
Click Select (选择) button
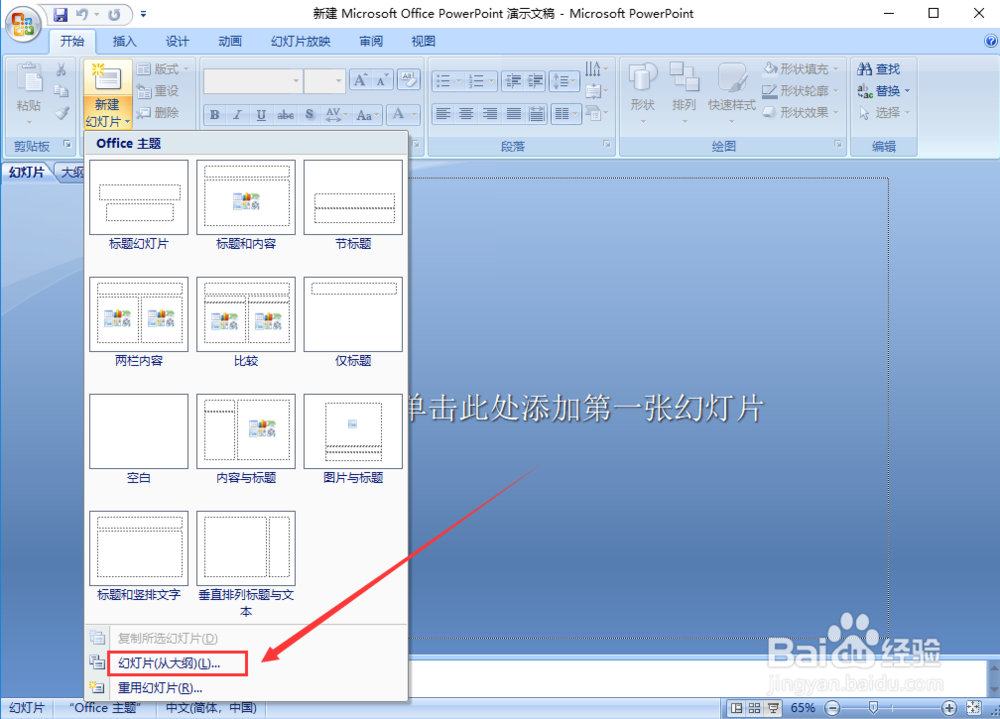(x=883, y=113)
